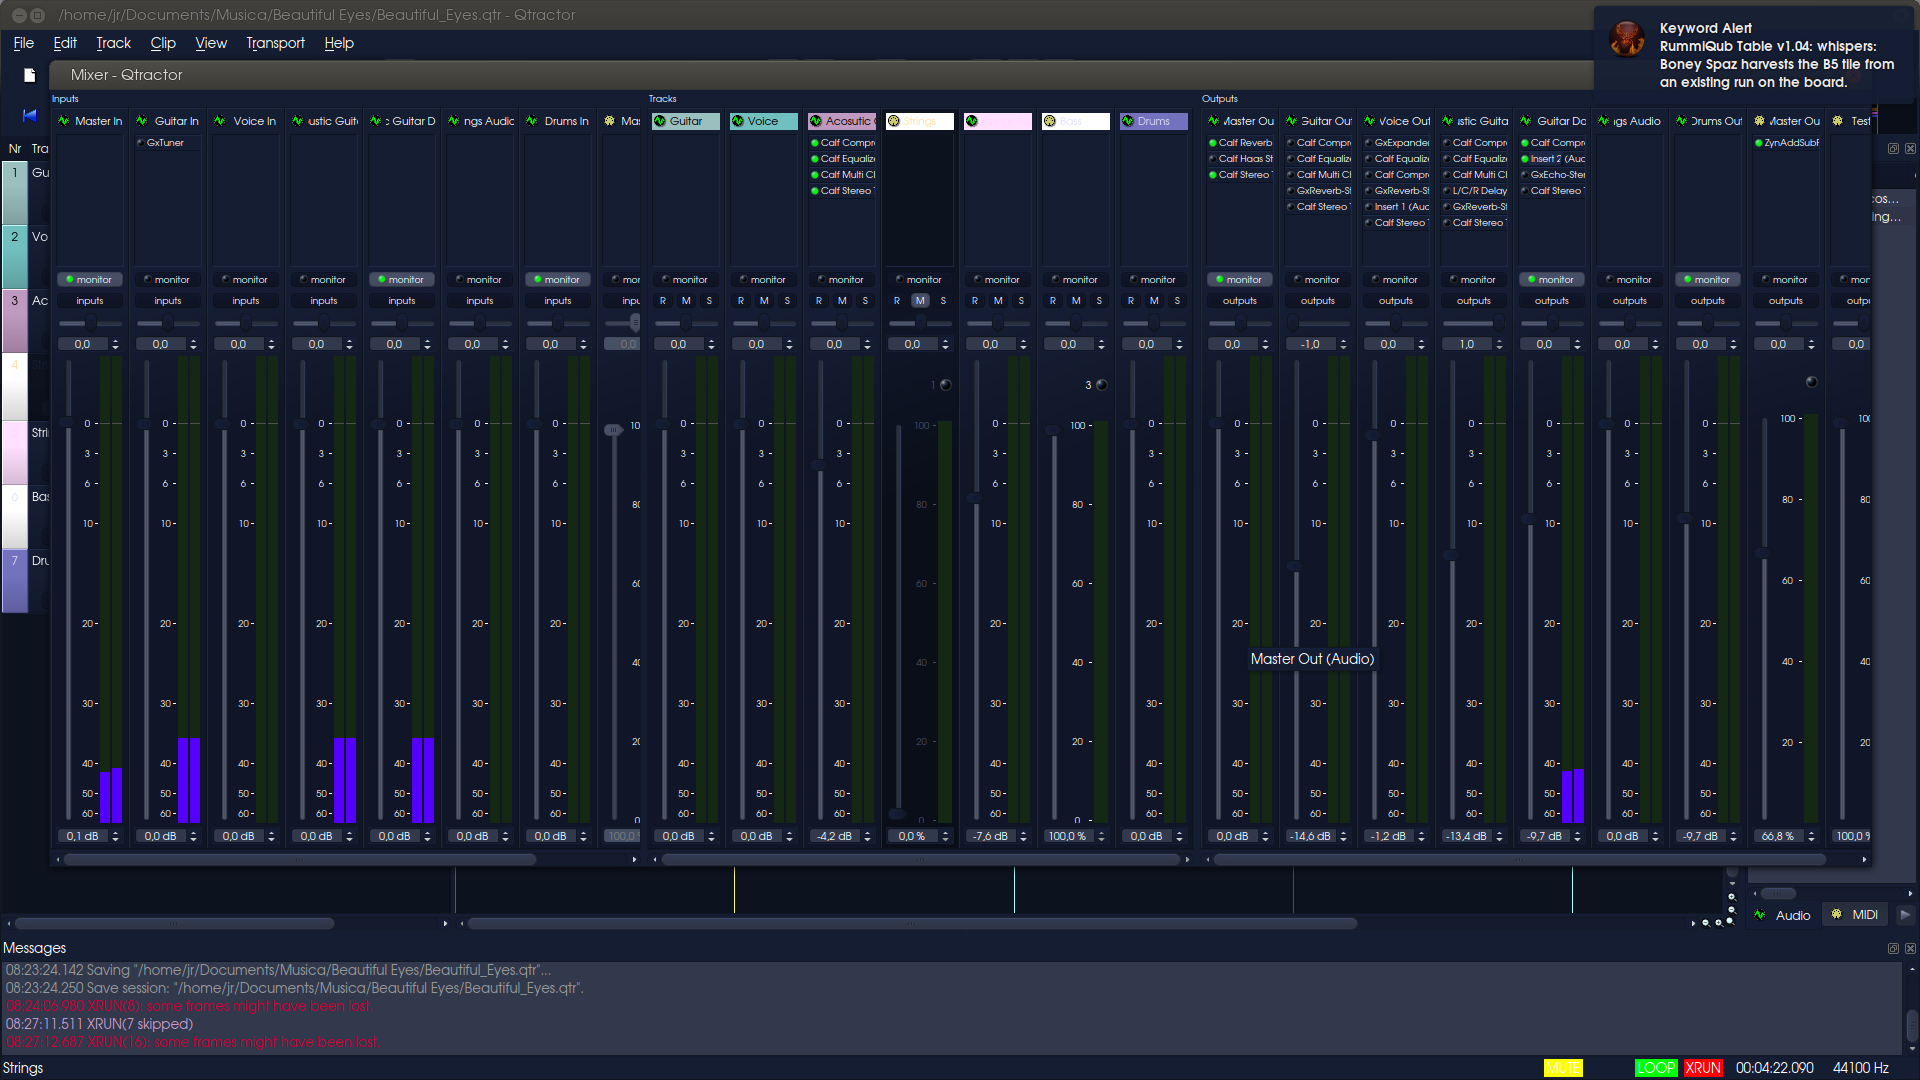Screen dimensions: 1920x1080
Task: Click the MIDI Master Out bus connector icon
Action: click(x=1760, y=121)
